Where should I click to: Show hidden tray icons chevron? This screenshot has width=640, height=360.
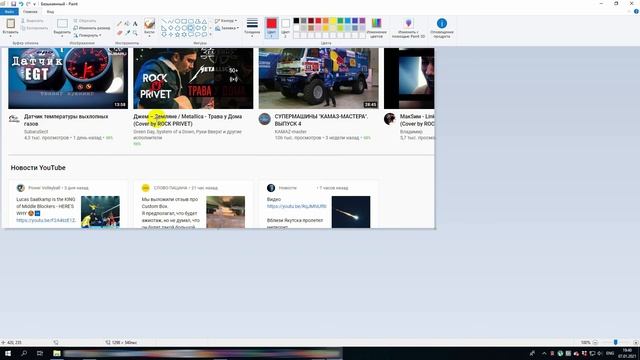point(544,353)
